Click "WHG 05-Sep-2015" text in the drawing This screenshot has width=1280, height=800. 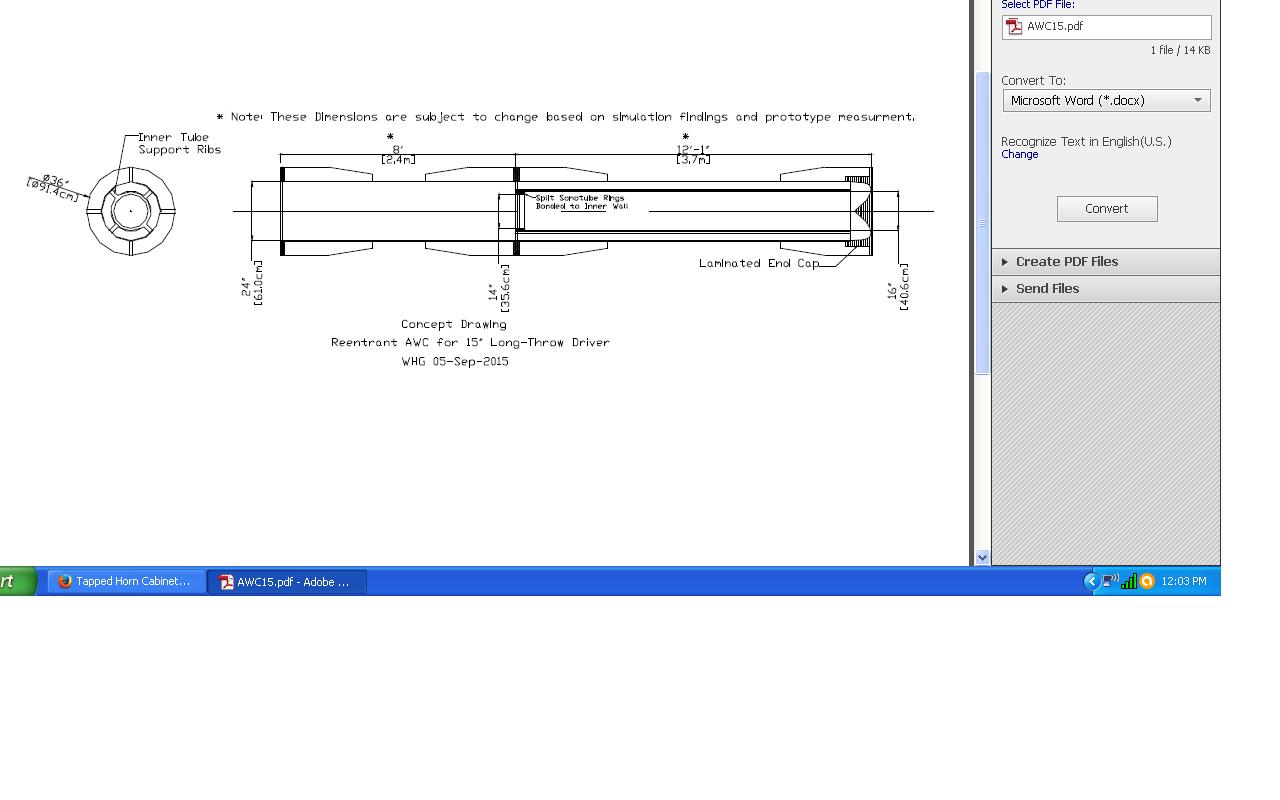(455, 361)
